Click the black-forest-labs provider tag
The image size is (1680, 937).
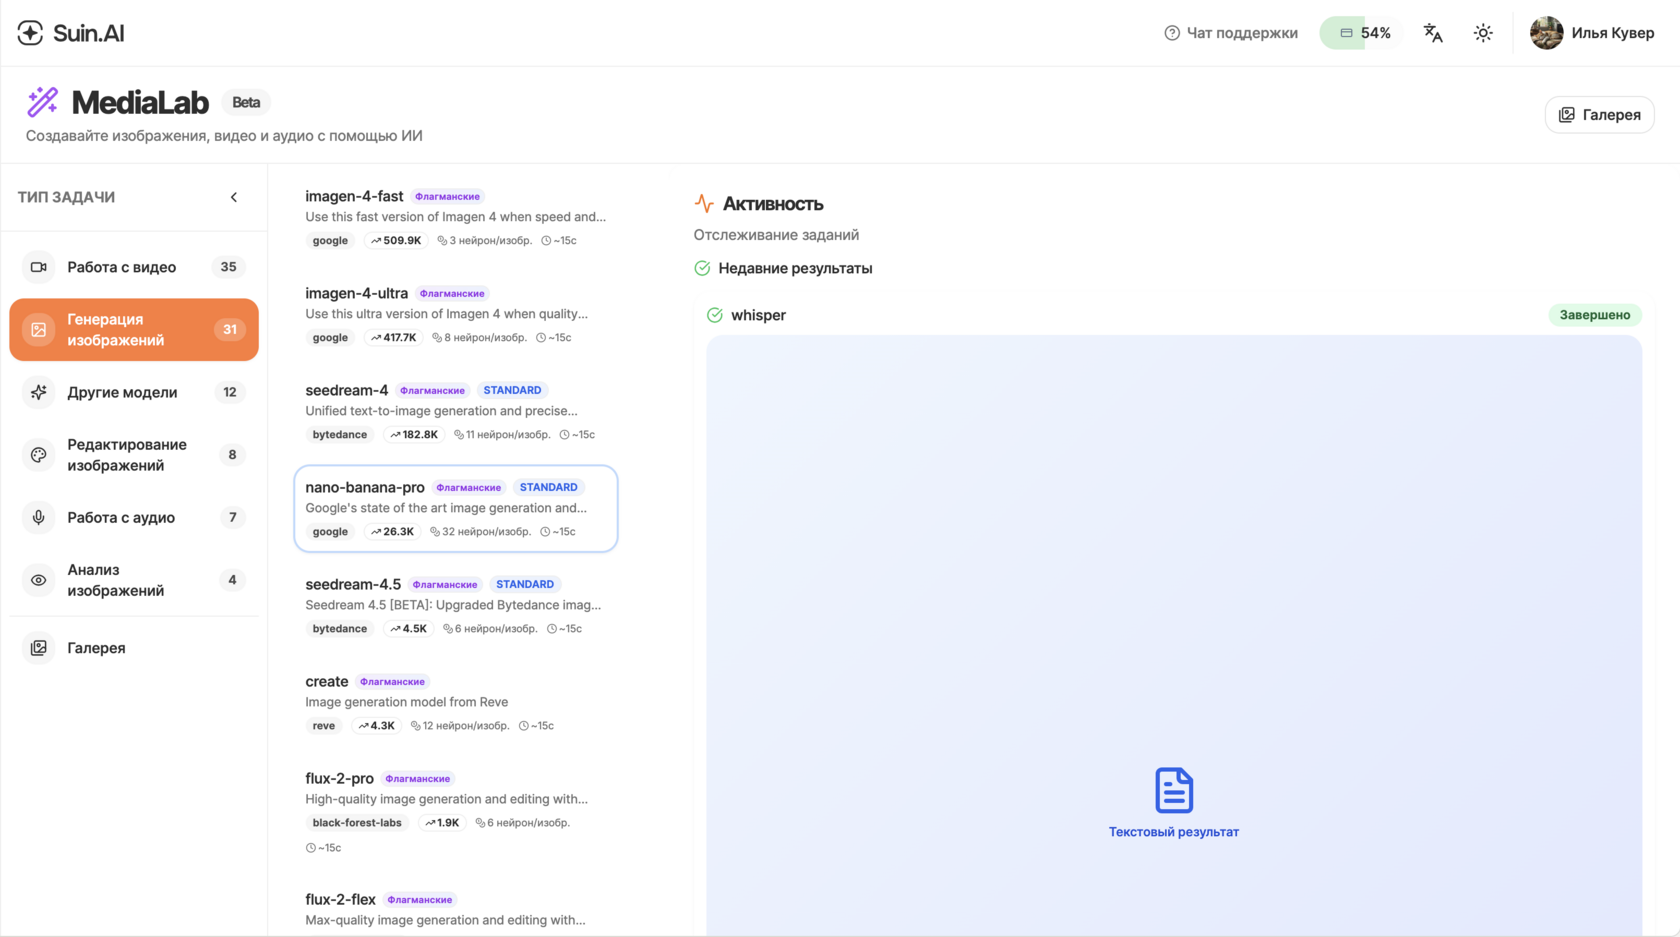357,823
